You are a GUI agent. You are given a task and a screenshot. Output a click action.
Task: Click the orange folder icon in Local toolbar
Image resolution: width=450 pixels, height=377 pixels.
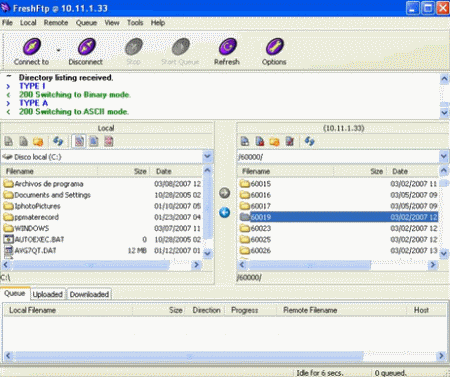38,142
